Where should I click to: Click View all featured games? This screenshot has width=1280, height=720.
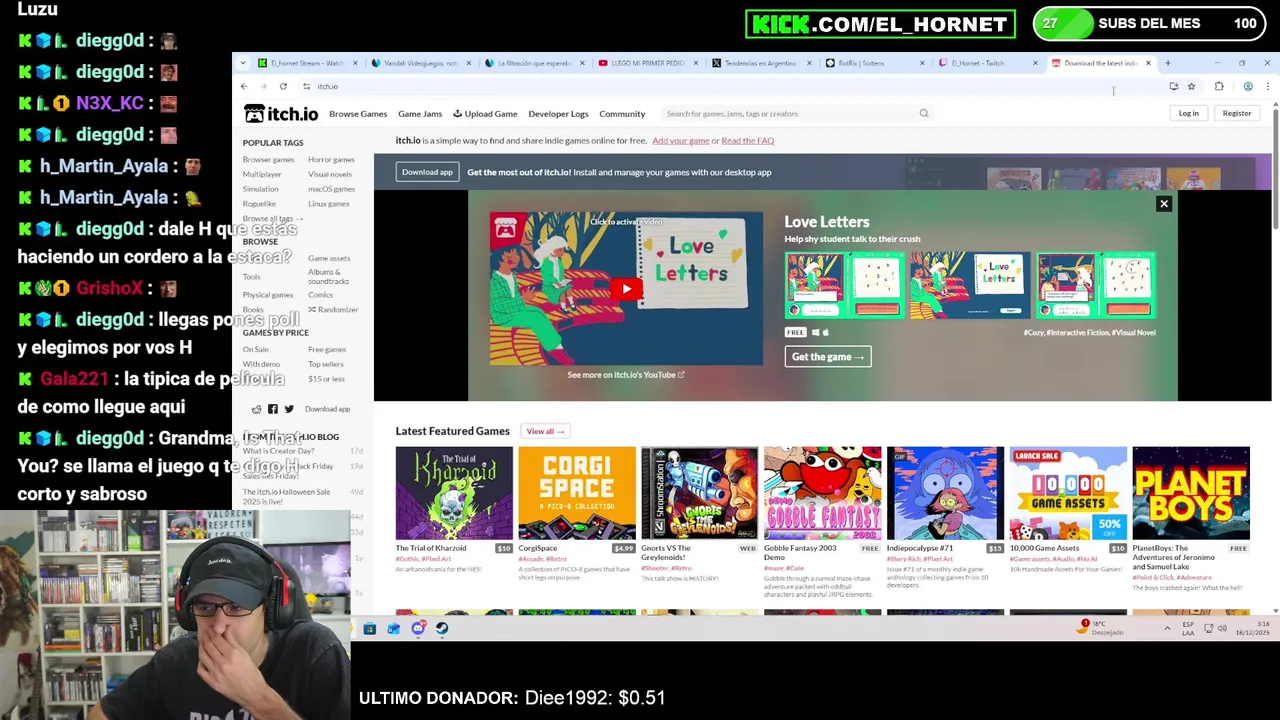point(545,431)
